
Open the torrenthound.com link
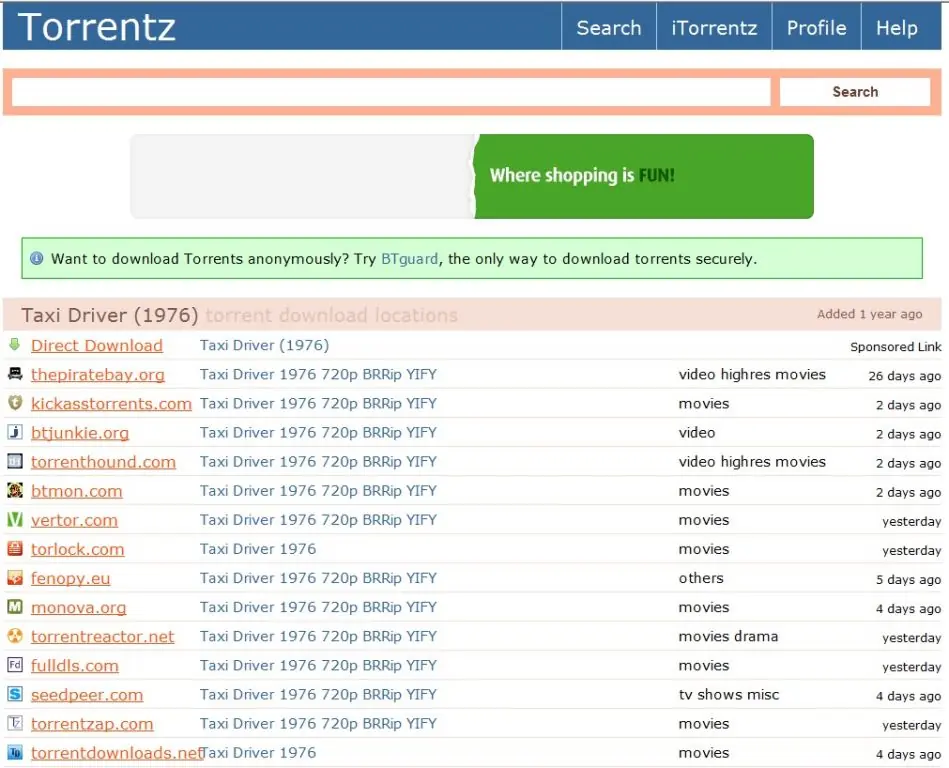103,462
